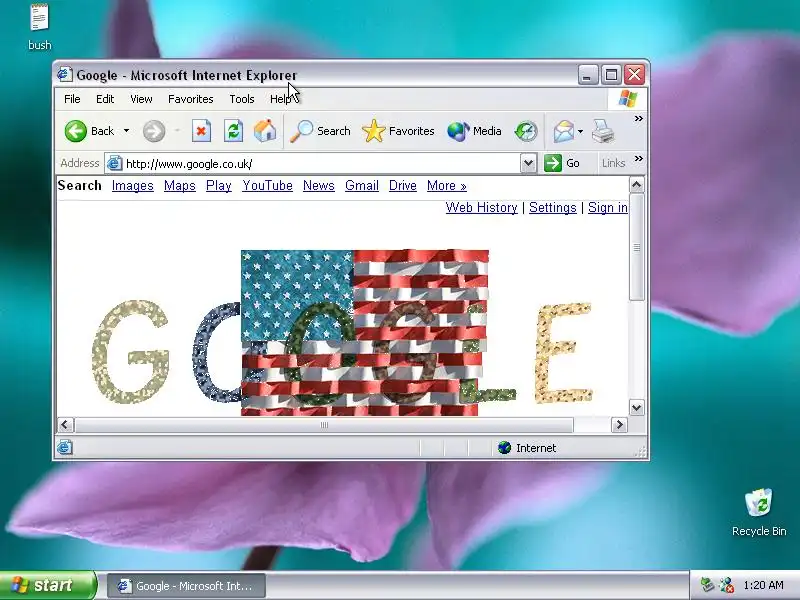
Task: Click the Links toolbar label
Action: [x=613, y=163]
